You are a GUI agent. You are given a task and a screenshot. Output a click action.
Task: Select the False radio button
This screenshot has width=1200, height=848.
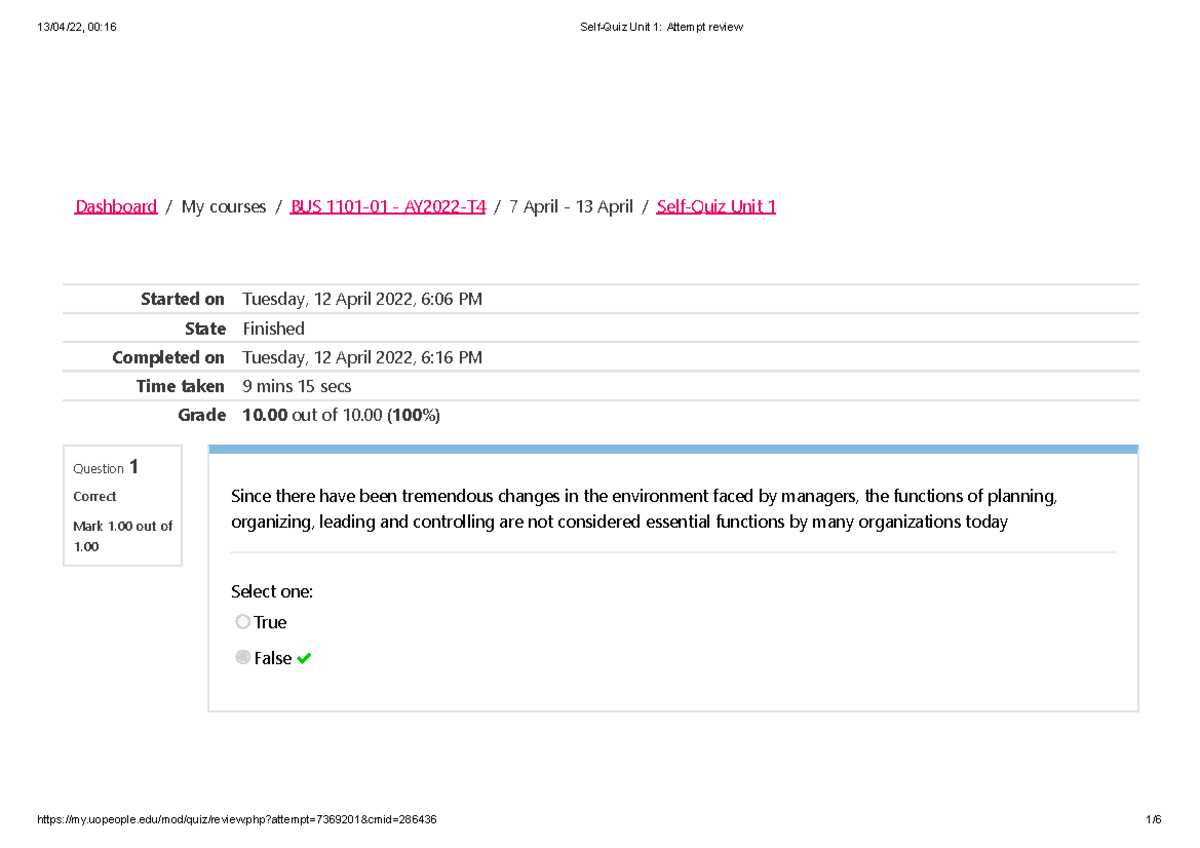coord(243,658)
